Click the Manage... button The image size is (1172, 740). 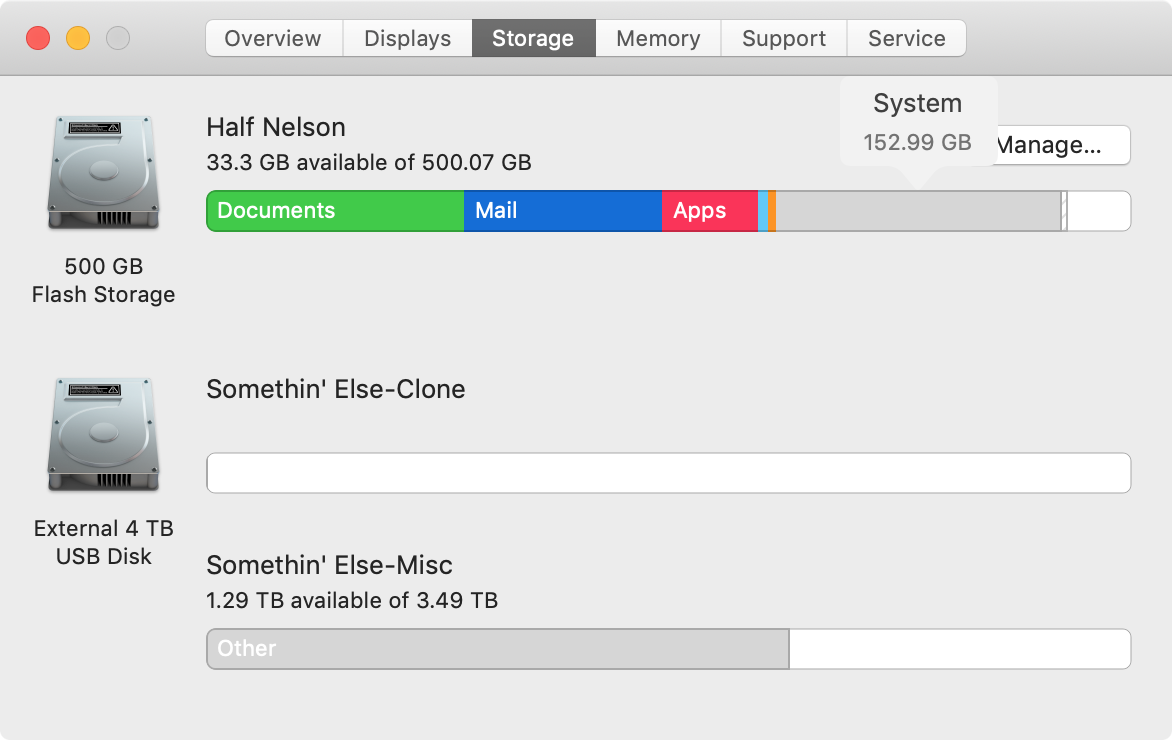(x=1063, y=144)
